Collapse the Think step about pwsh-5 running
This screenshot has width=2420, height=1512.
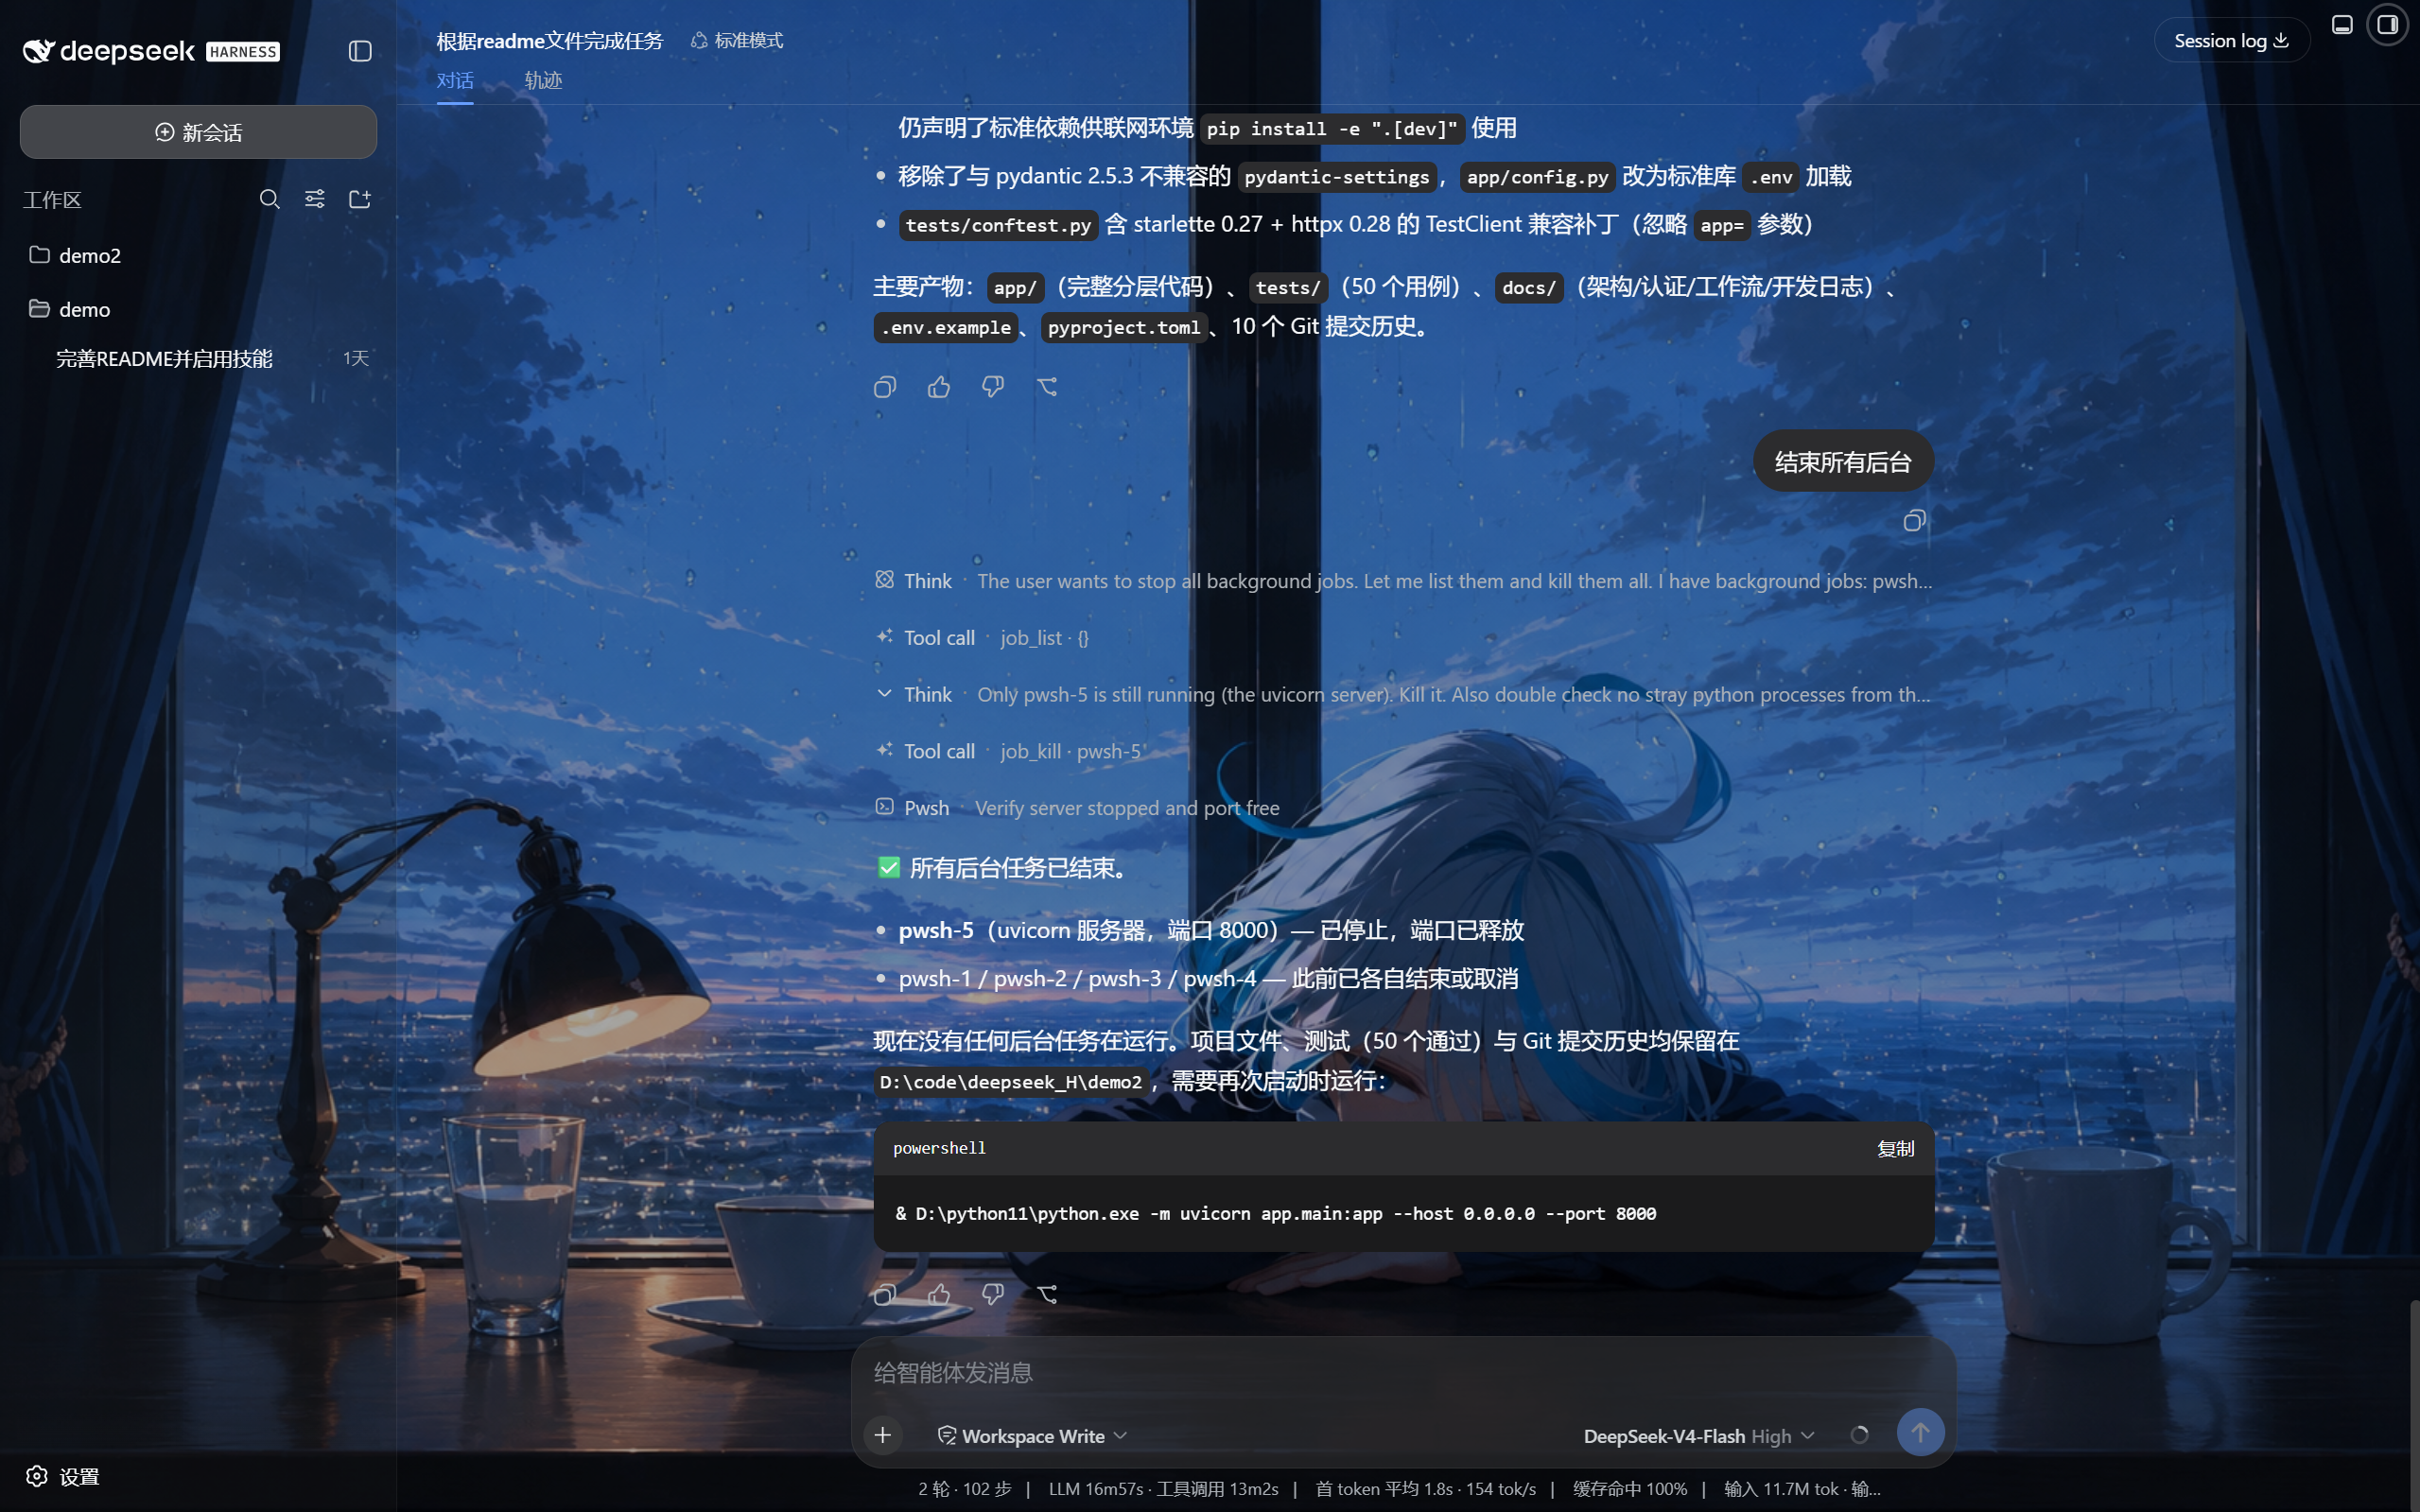[x=1403, y=694]
